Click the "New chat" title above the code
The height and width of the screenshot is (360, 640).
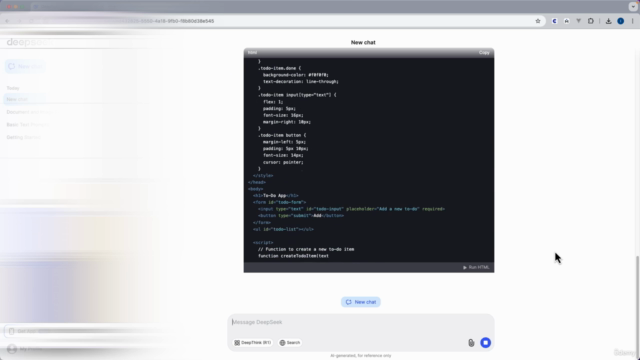(x=363, y=42)
